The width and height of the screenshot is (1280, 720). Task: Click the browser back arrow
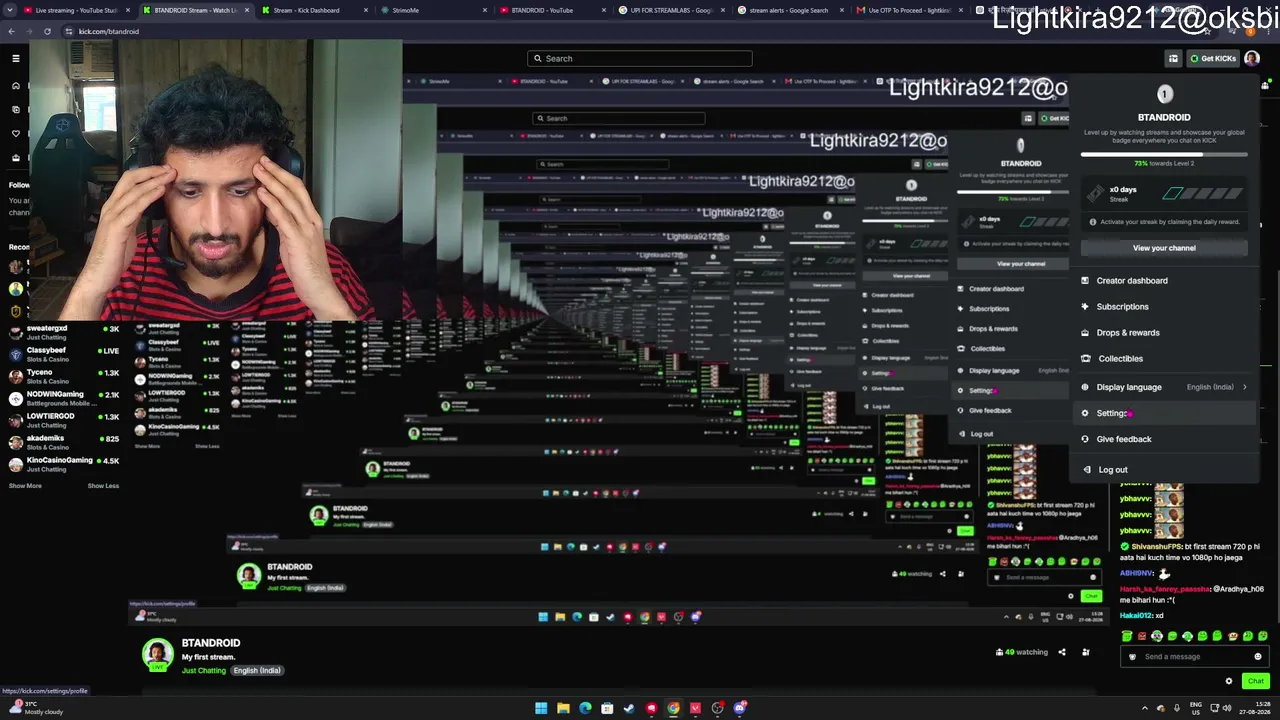pos(11,31)
